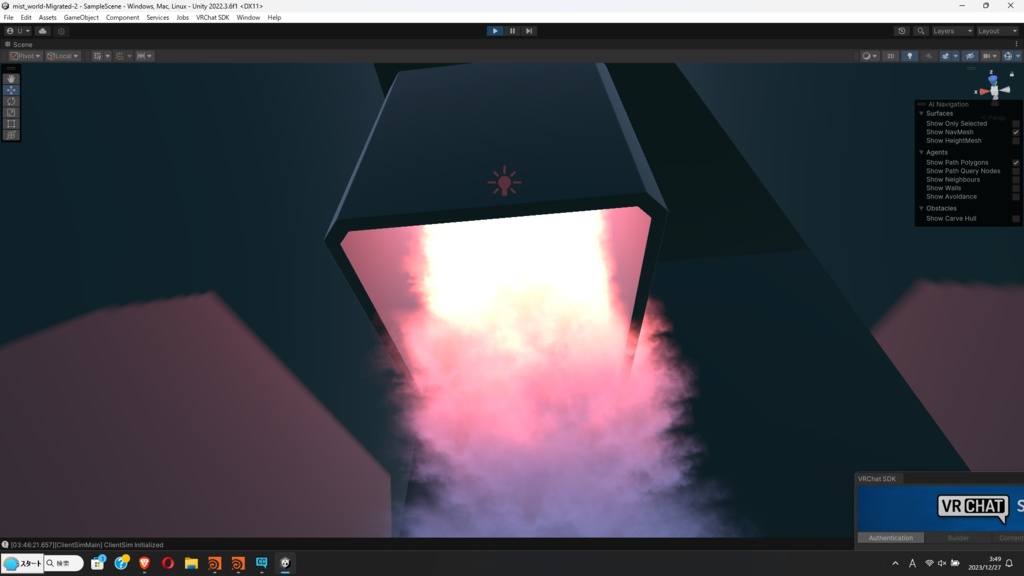Select the combined Transform tool
The image size is (1024, 576).
coord(11,135)
